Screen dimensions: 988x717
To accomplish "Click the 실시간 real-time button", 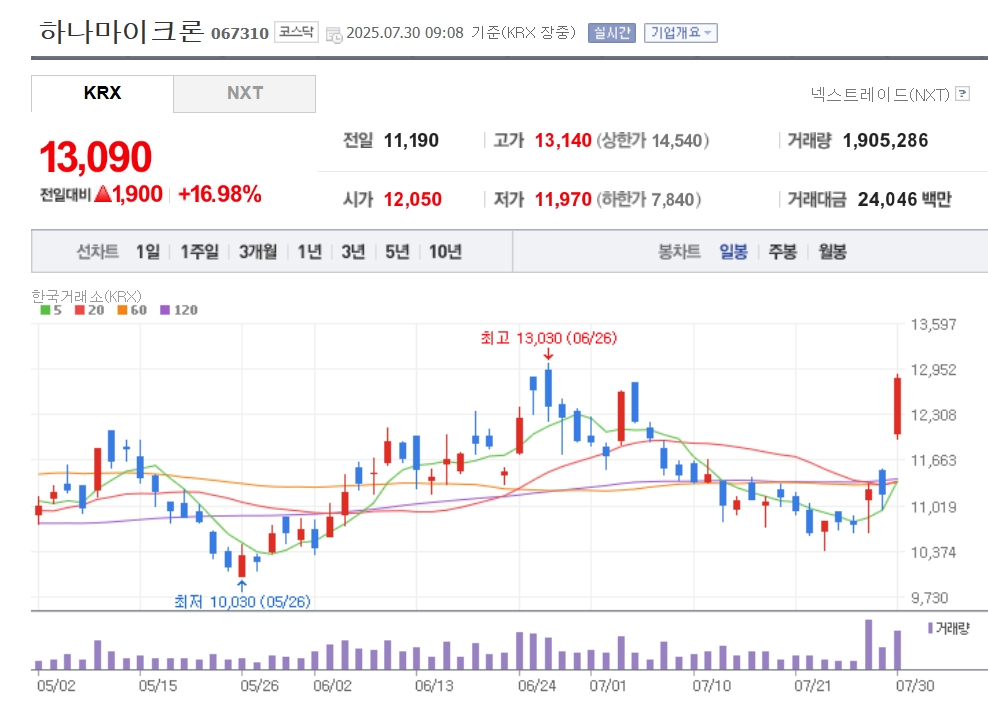I will point(611,33).
